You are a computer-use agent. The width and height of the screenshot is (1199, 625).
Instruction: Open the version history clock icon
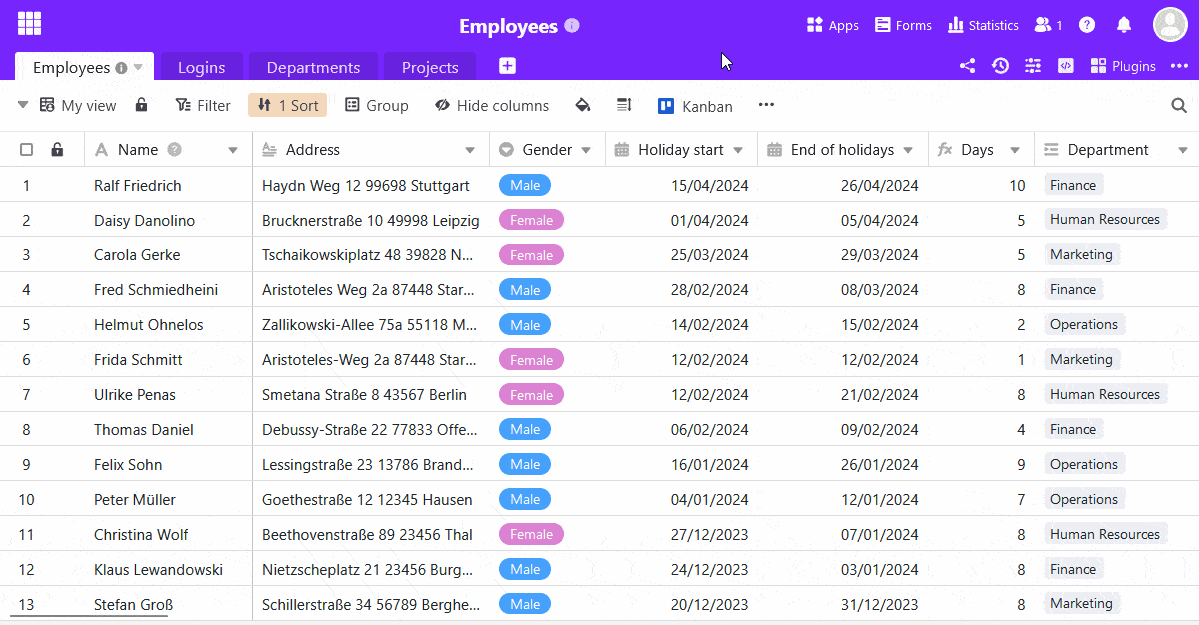(1000, 66)
